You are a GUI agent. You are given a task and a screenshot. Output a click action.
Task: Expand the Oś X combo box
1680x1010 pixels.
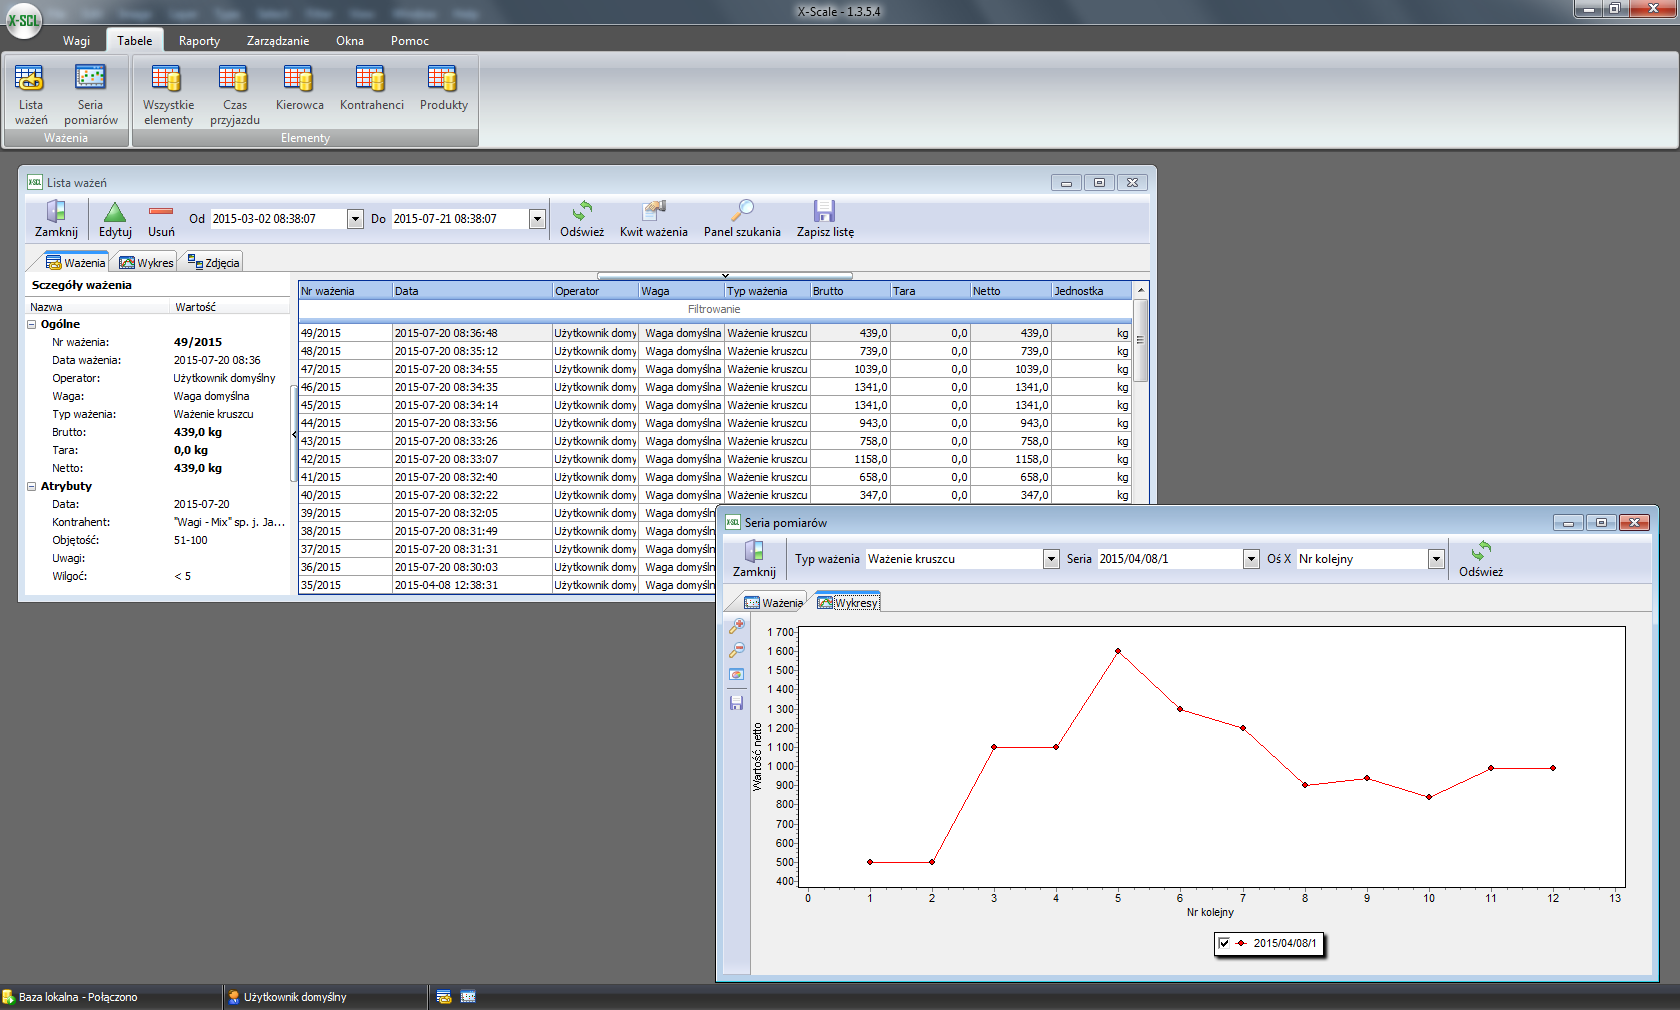coord(1436,559)
